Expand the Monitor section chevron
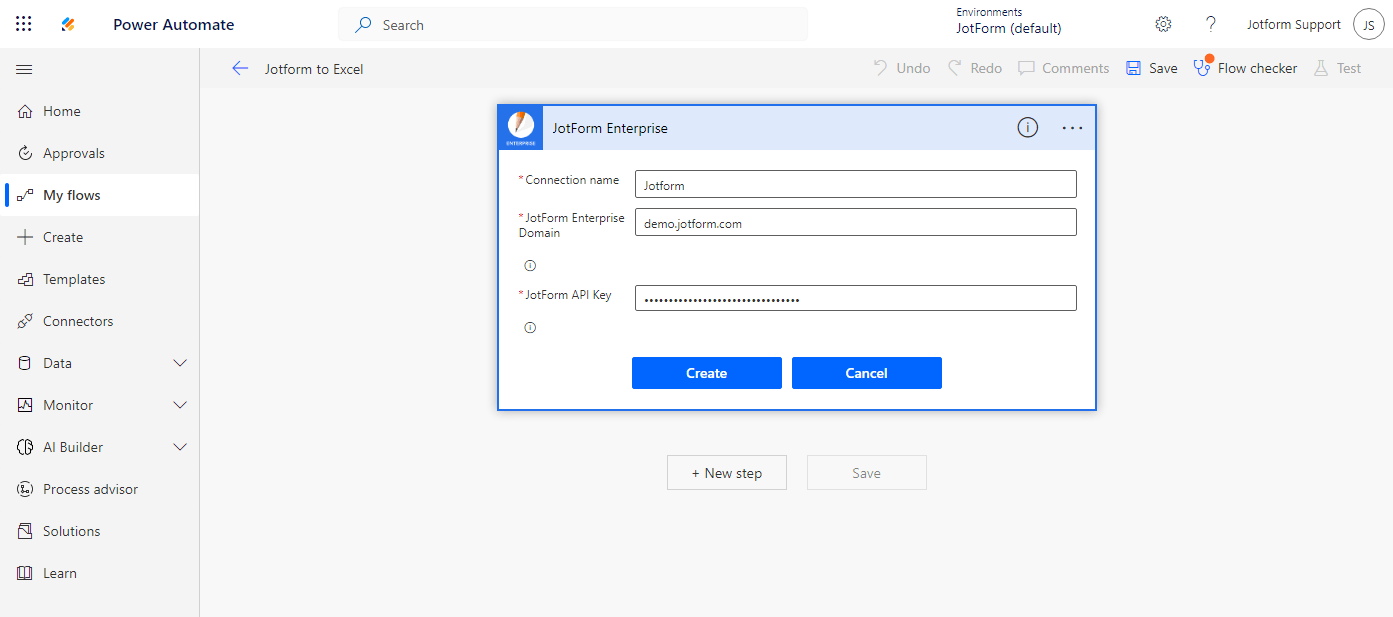This screenshot has height=617, width=1393. pos(180,405)
